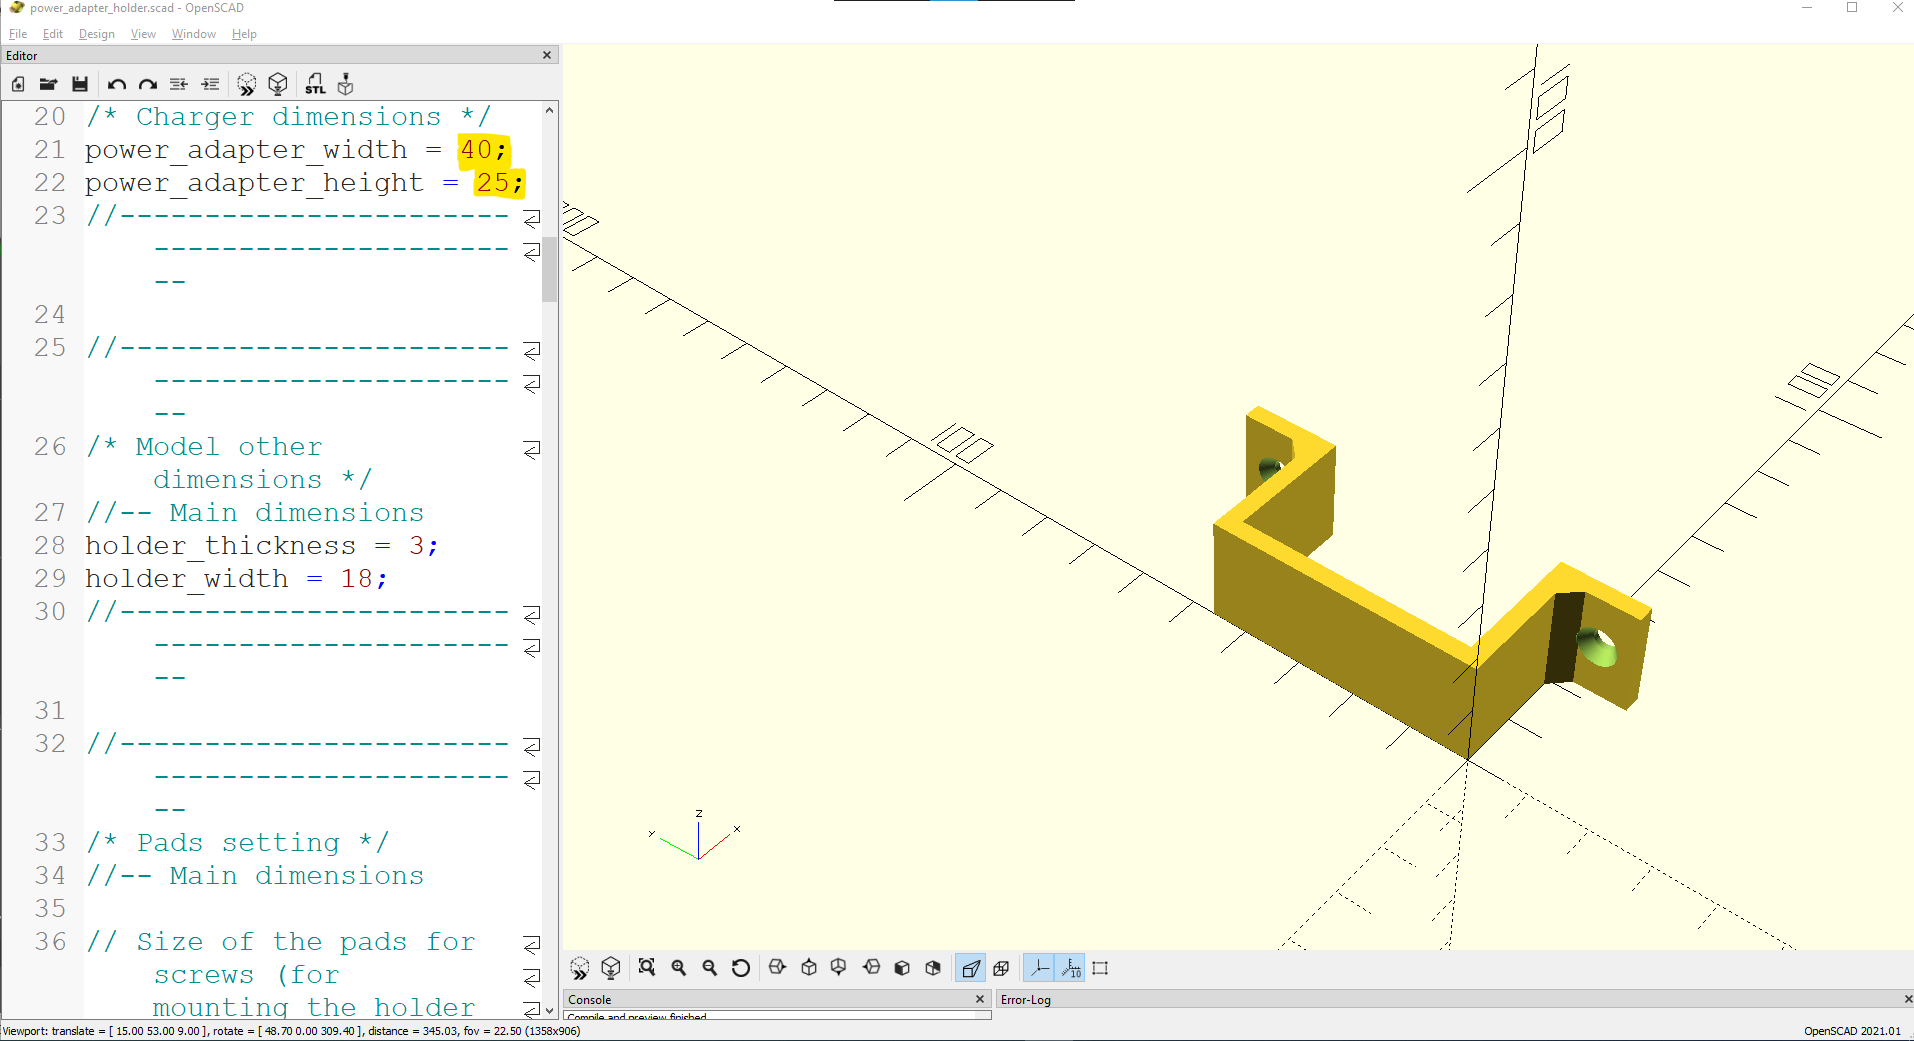
Task: Send the design to the 3D printer
Action: point(346,84)
